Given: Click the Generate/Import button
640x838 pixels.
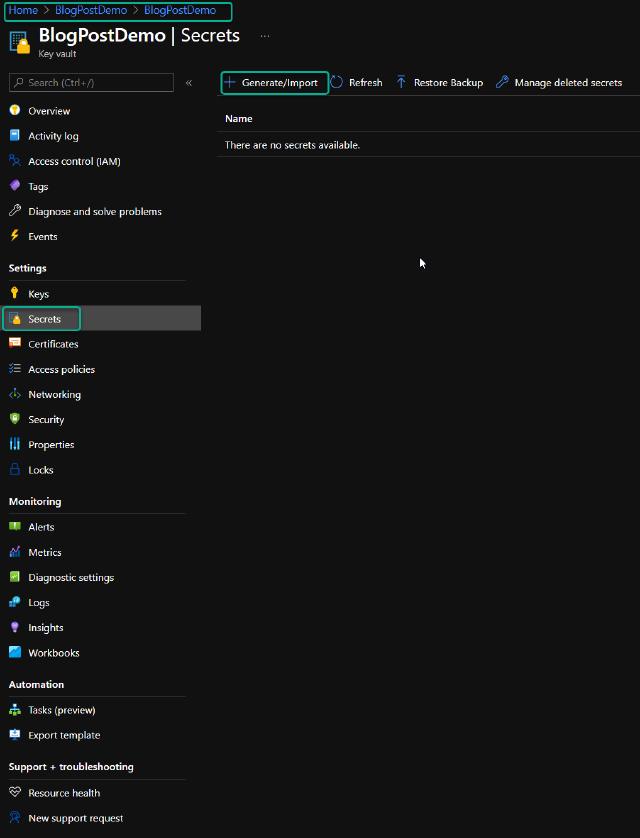Looking at the screenshot, I should 274,83.
